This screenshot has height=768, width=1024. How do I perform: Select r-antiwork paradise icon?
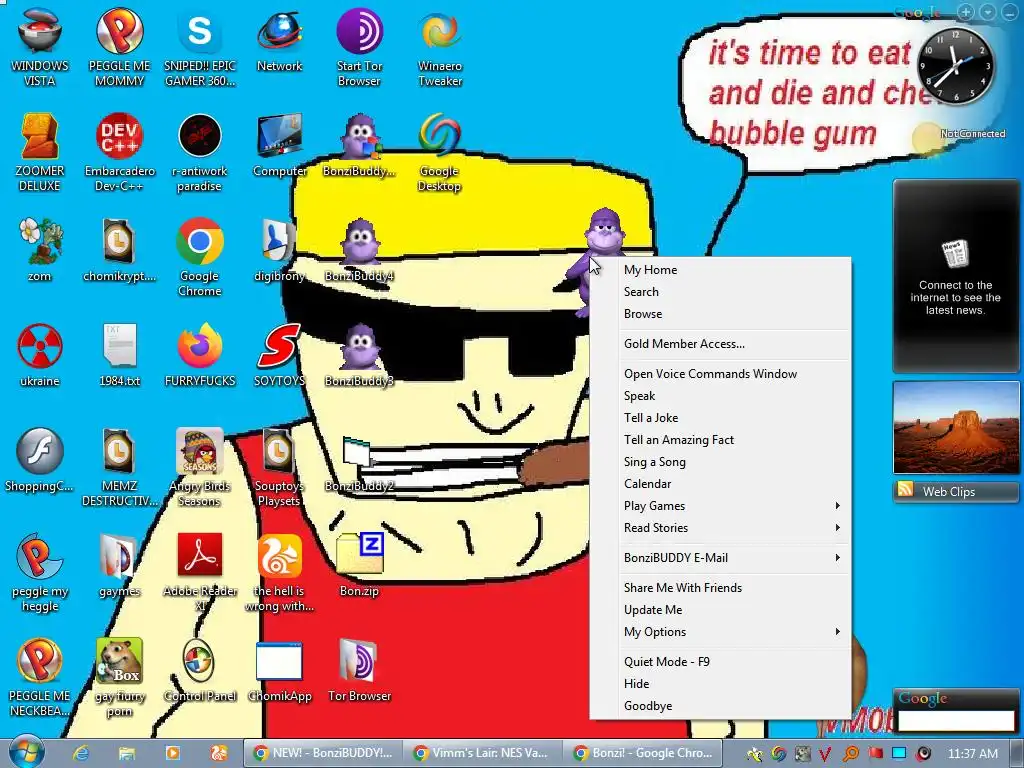(200, 152)
